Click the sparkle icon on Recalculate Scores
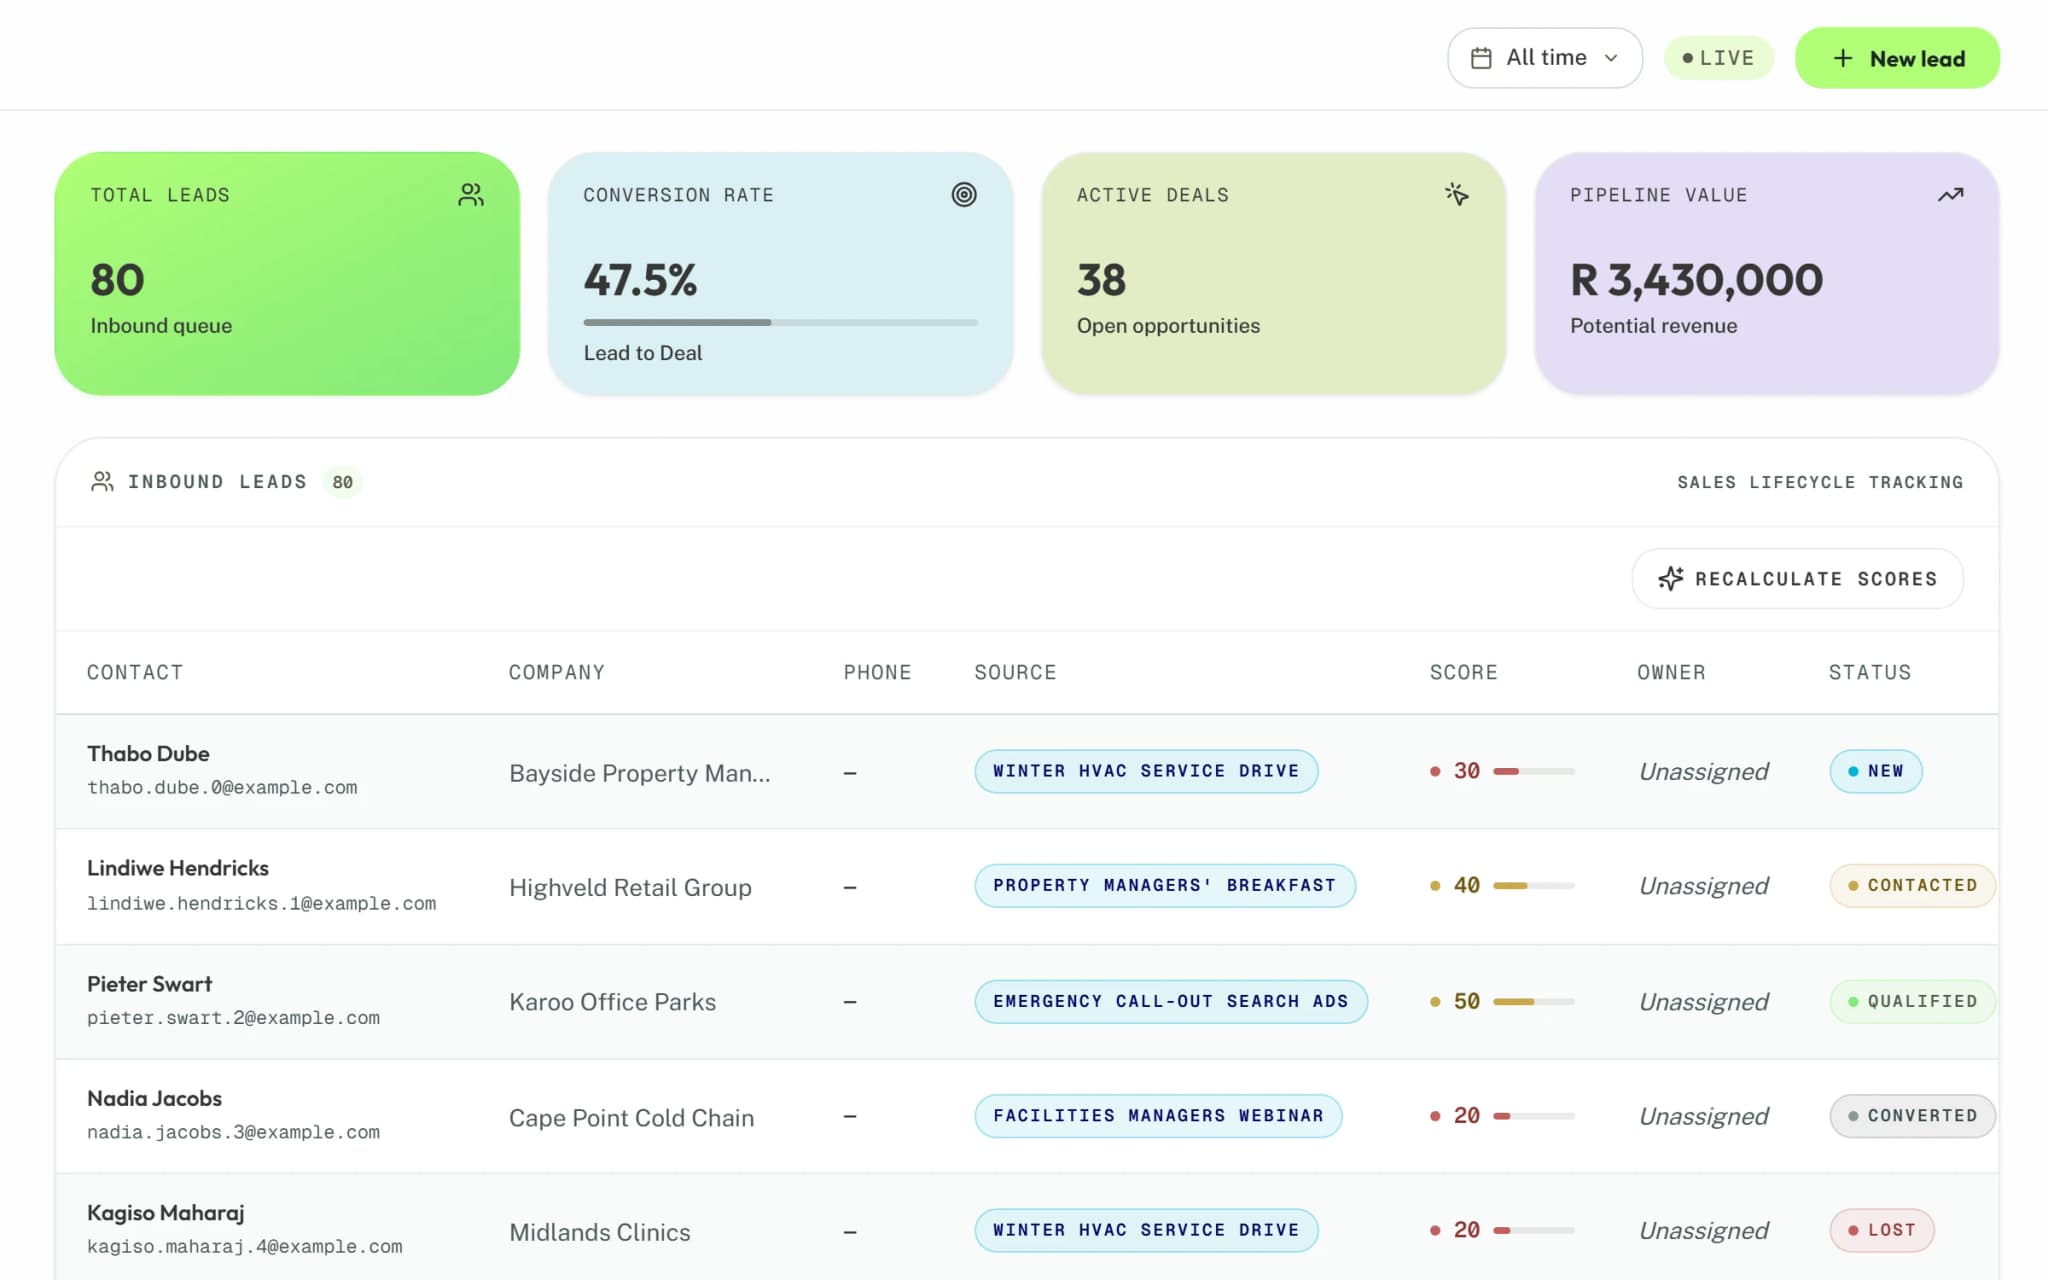The image size is (2048, 1280). 1671,579
